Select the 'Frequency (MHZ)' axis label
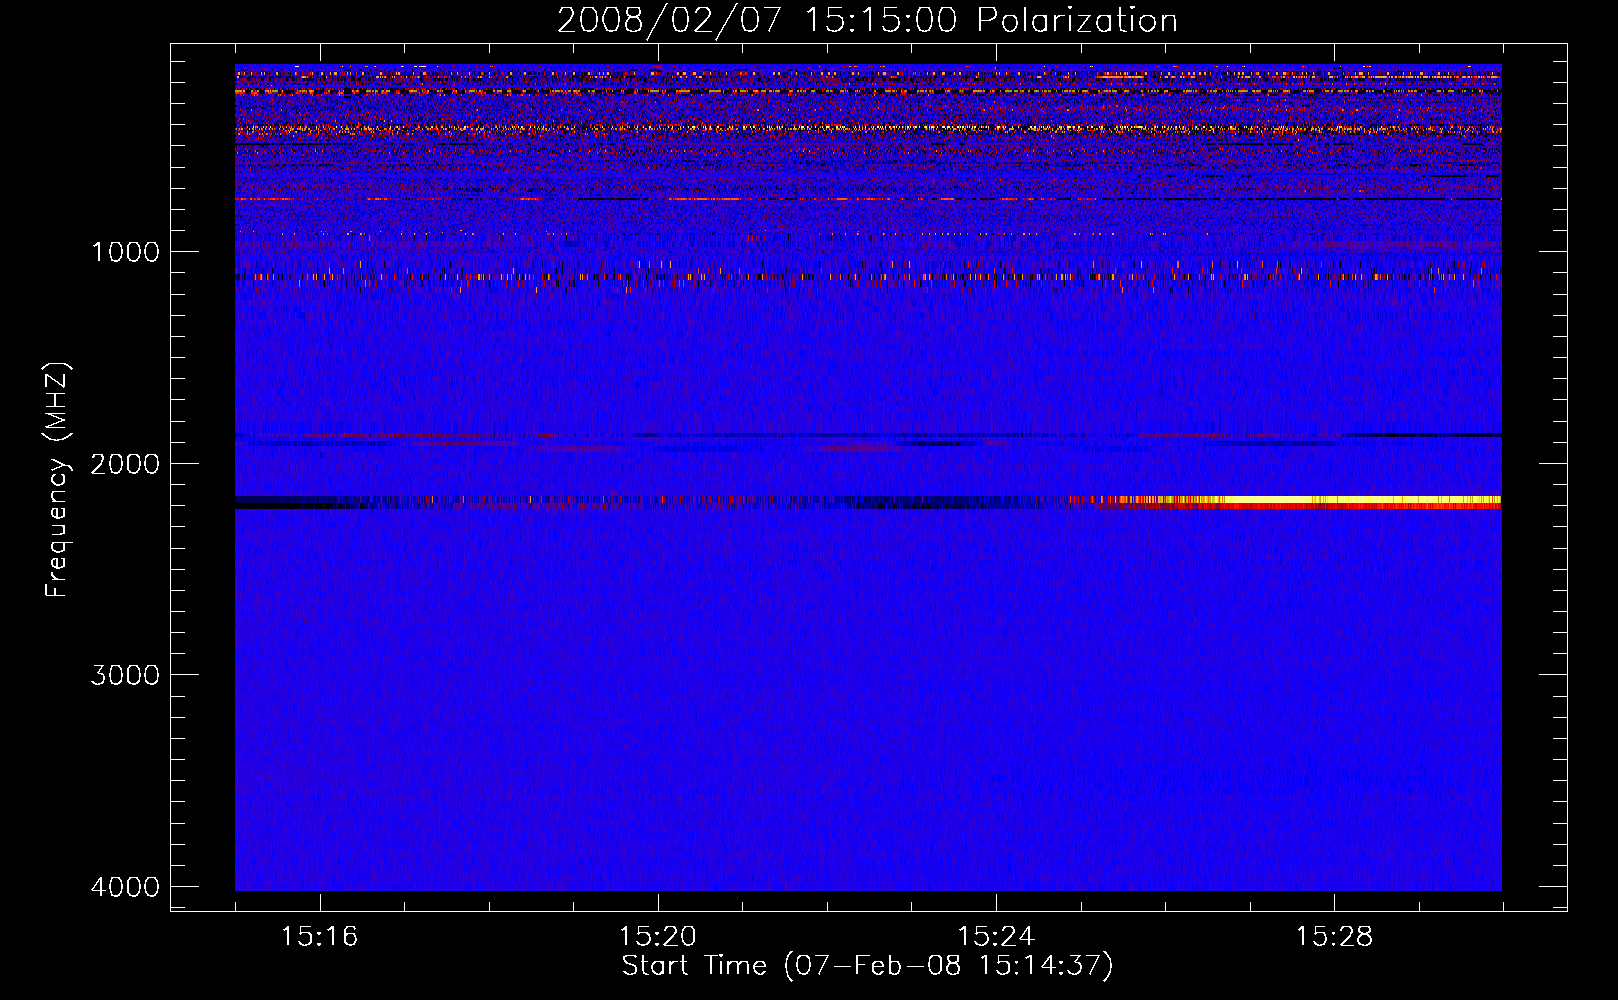Viewport: 1618px width, 1000px height. point(57,480)
